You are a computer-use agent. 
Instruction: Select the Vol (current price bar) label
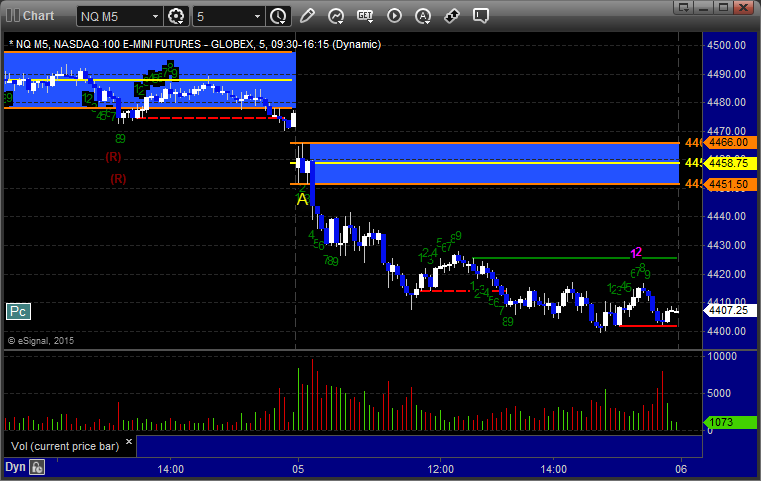tap(65, 446)
